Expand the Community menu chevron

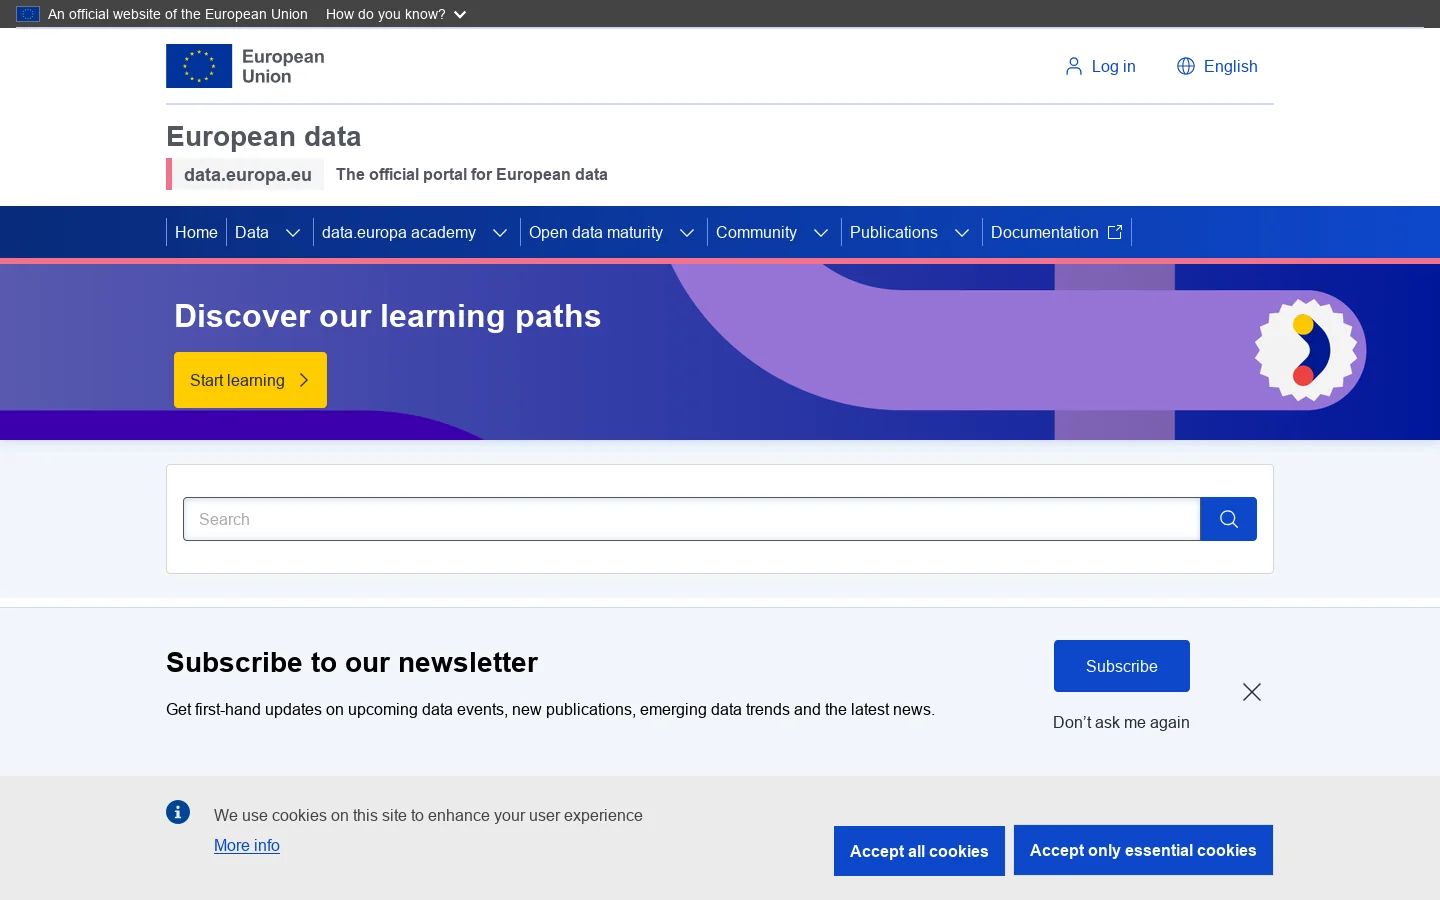click(821, 233)
